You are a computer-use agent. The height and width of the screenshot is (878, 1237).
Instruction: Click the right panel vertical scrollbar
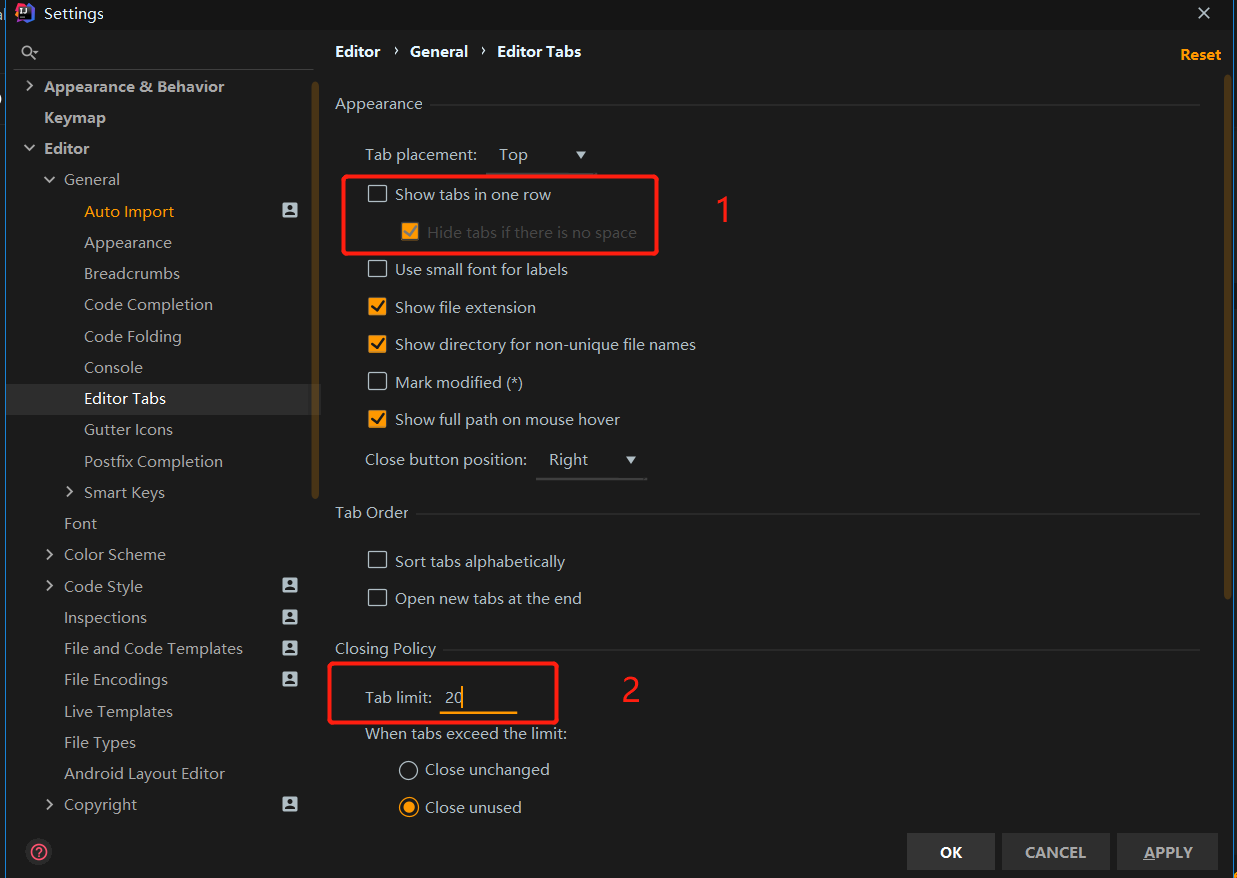coord(1228,336)
